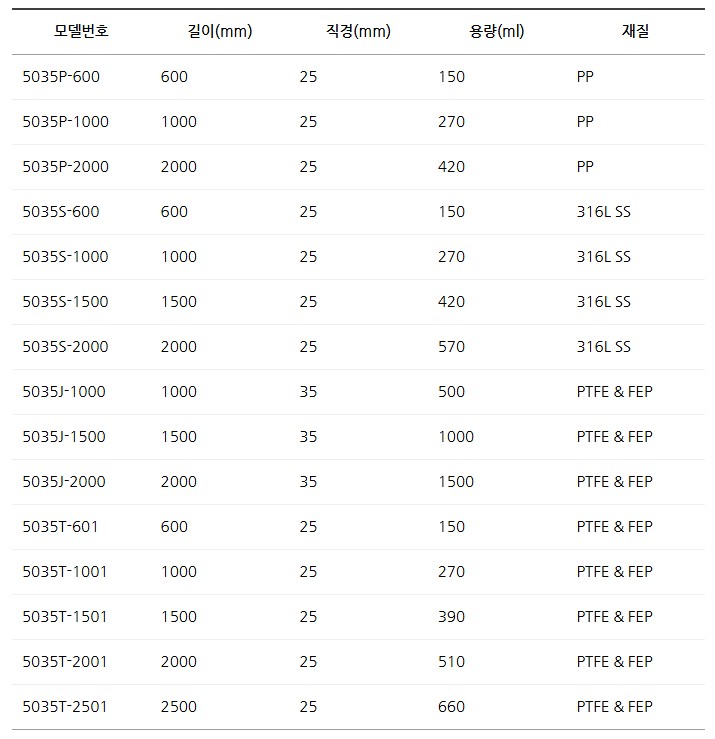Click the 2500 length value
This screenshot has width=715, height=739.
click(179, 707)
